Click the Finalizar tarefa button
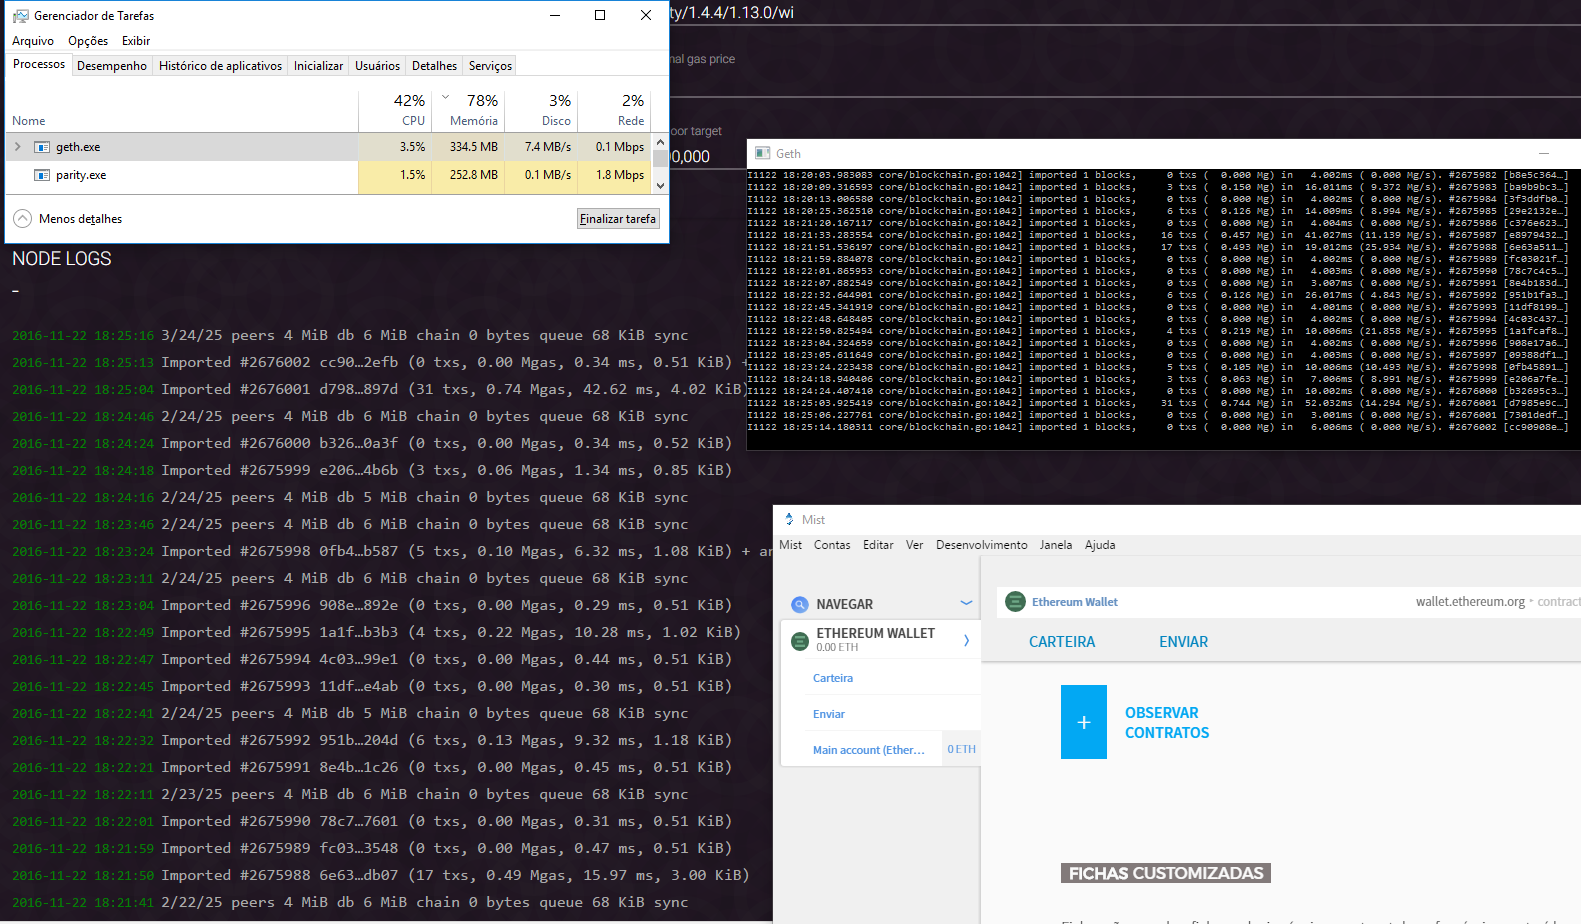Viewport: 1581px width, 924px height. pyautogui.click(x=618, y=219)
